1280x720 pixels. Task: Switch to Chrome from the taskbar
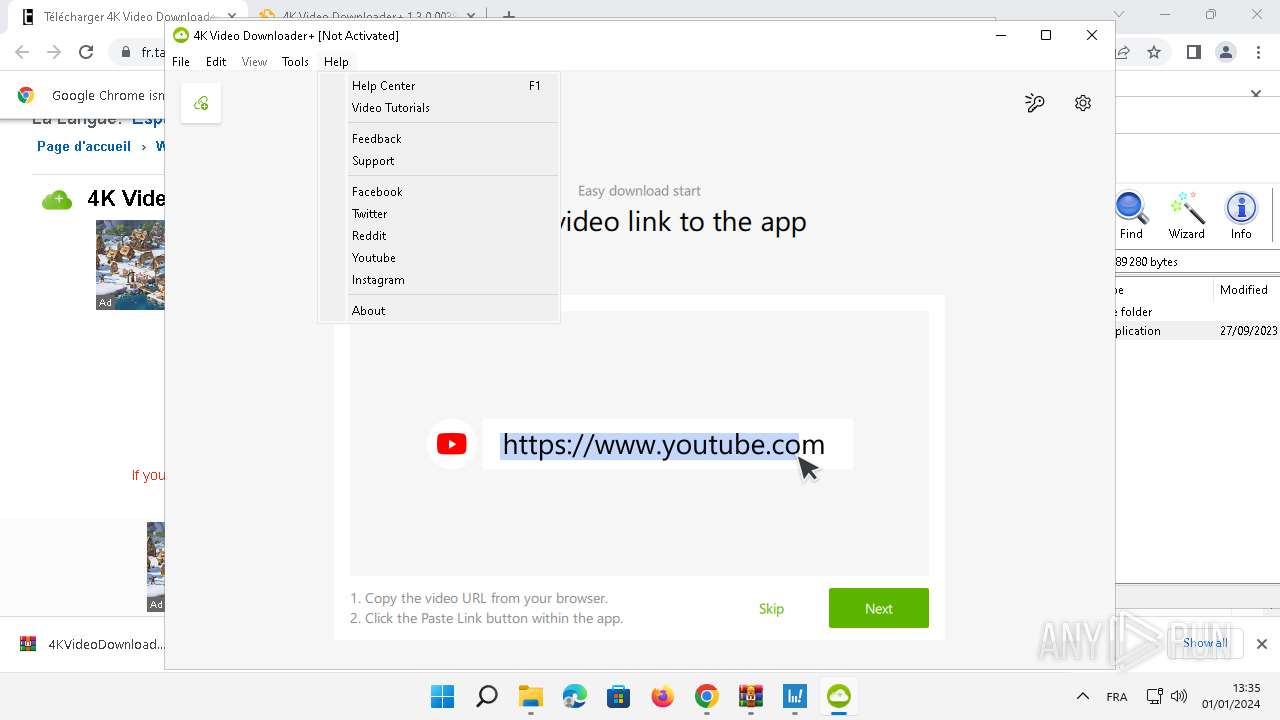coord(706,696)
